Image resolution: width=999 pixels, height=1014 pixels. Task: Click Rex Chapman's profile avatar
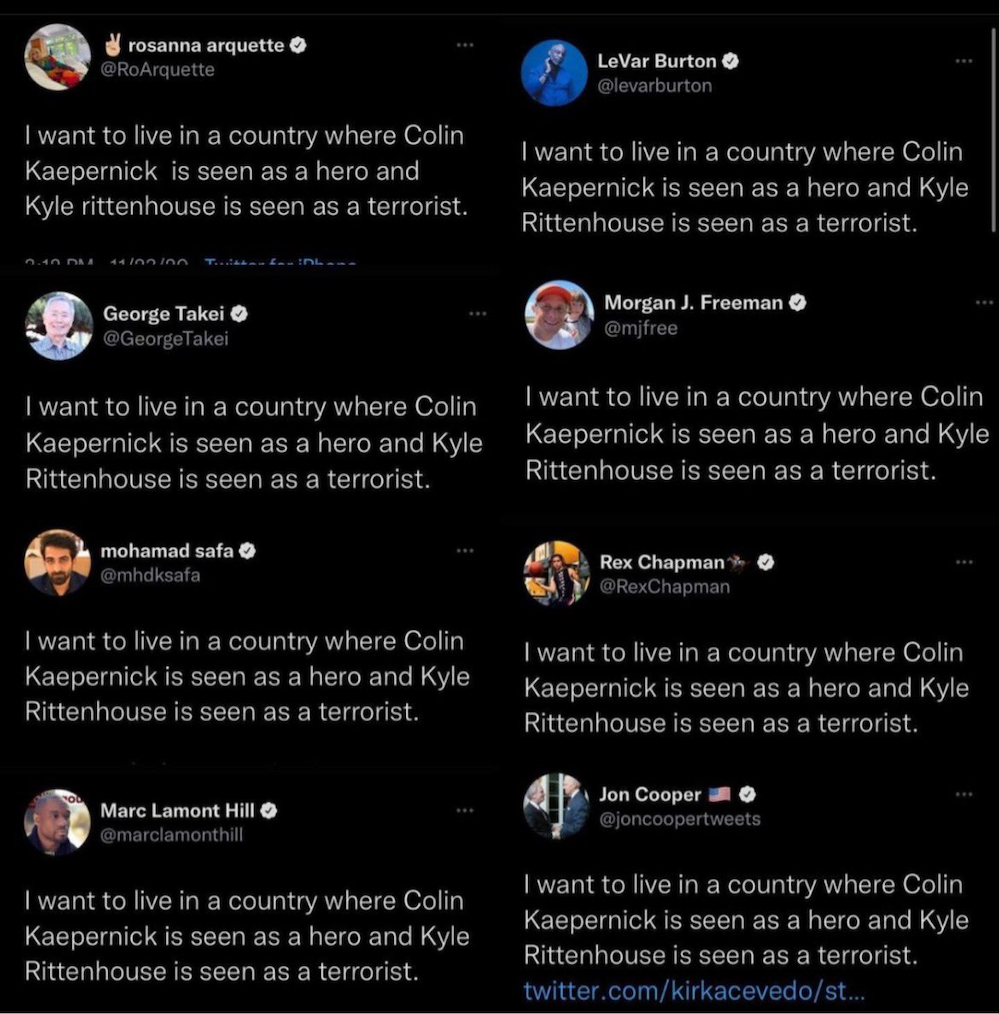pyautogui.click(x=557, y=574)
